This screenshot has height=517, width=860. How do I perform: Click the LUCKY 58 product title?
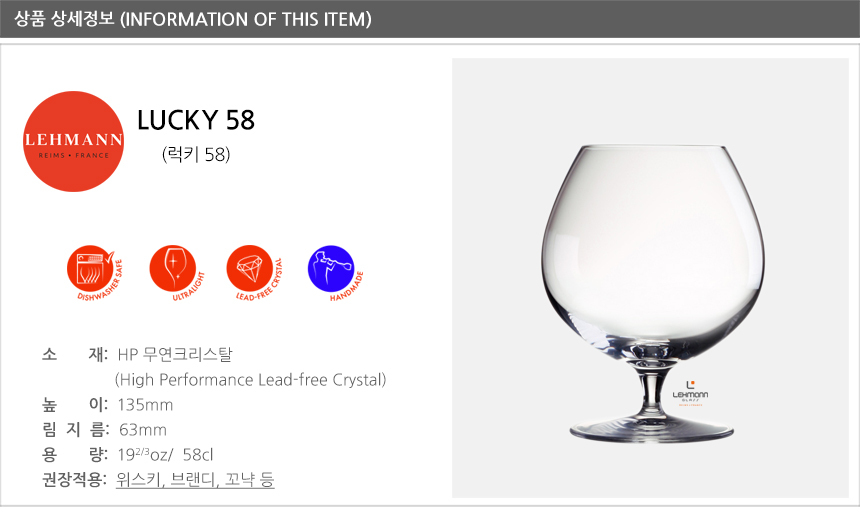[x=196, y=120]
